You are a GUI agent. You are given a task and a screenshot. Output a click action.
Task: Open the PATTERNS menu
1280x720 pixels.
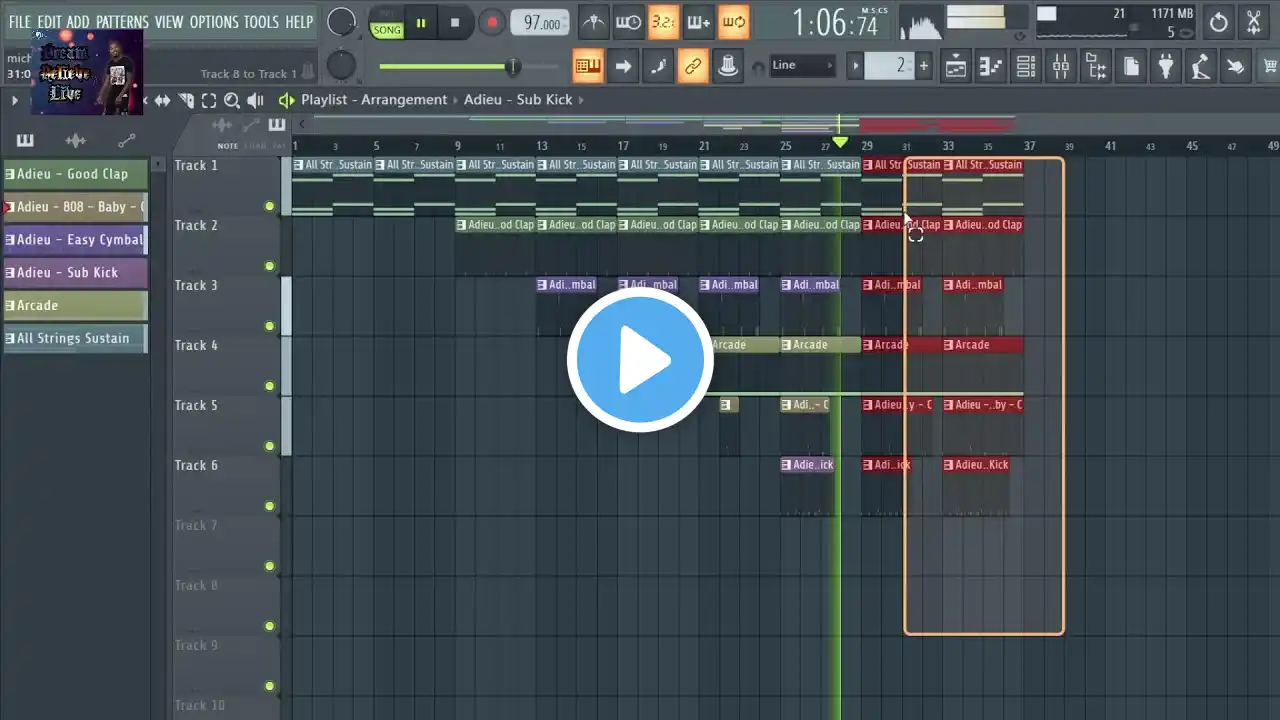pyautogui.click(x=122, y=22)
